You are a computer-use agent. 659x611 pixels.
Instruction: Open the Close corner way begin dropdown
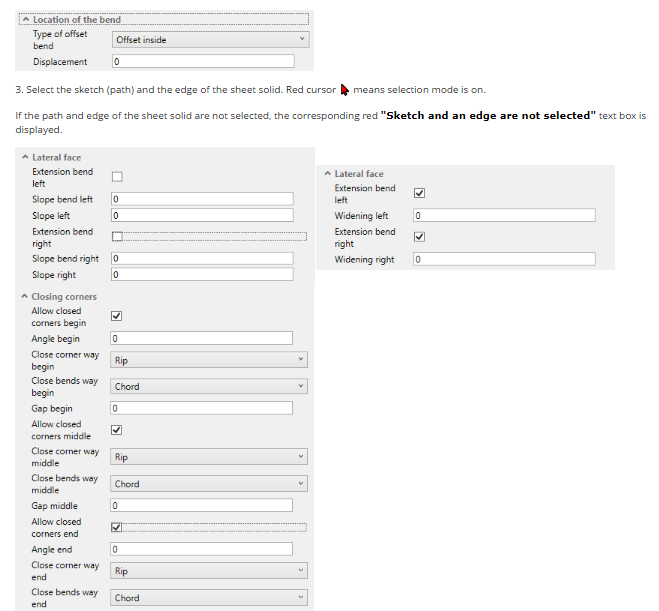pos(209,360)
